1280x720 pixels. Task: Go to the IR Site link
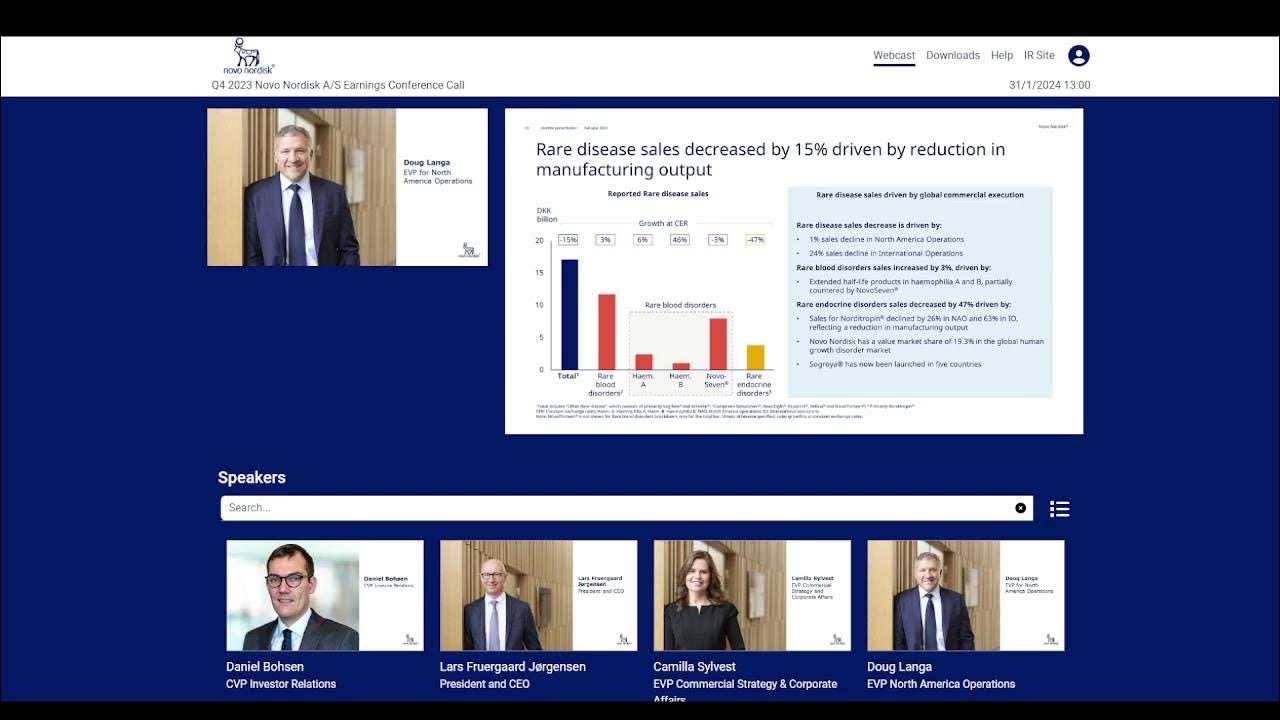[1039, 56]
